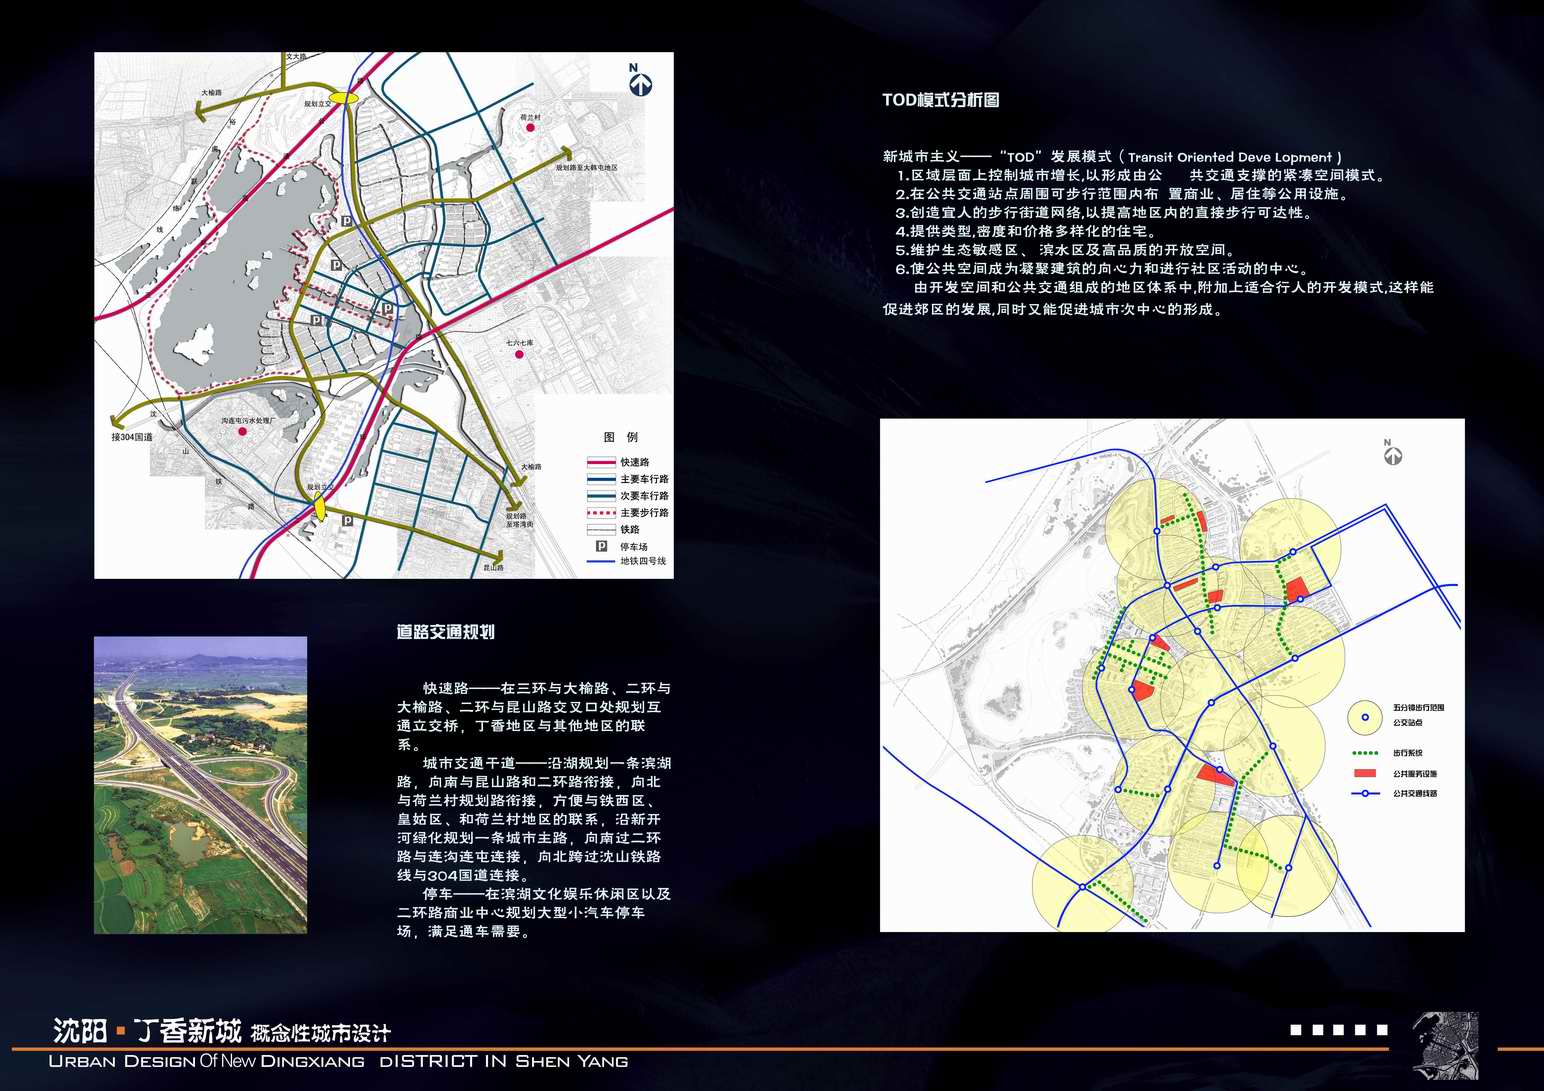Viewport: 1544px width, 1091px height.
Task: Click TOD point 2 about 公共交通站点周围
Action: tap(1123, 194)
